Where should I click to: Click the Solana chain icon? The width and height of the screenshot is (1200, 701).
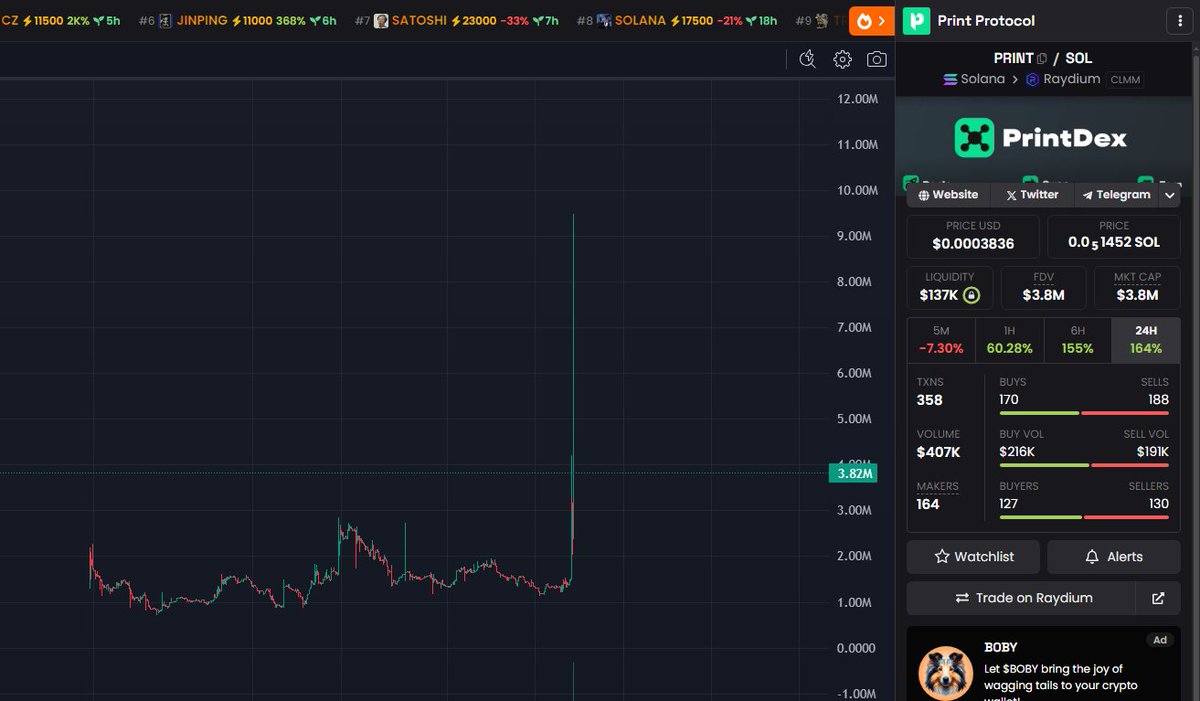[950, 79]
